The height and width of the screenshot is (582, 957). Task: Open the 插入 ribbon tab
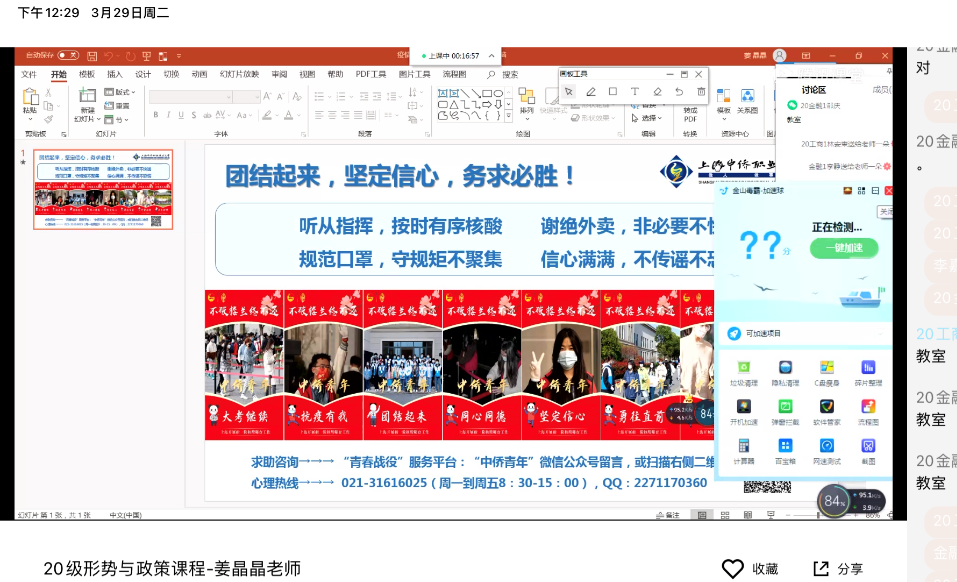(115, 74)
